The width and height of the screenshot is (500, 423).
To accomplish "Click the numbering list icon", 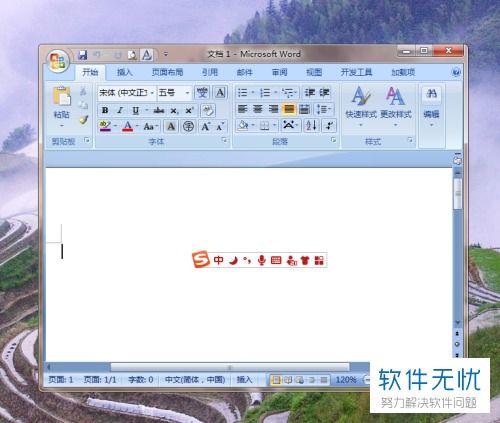I will (265, 92).
